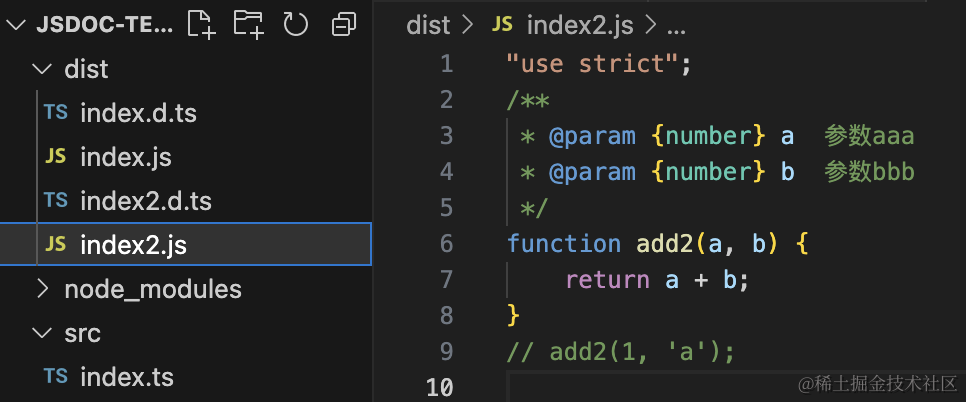Expand the node_modules folder
This screenshot has width=966, height=402.
click(41, 289)
